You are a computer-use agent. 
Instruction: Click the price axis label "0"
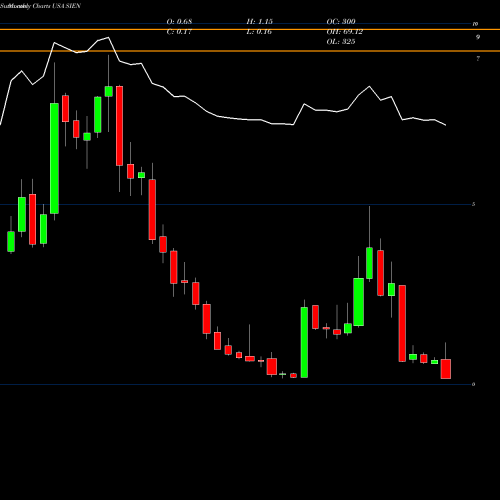pos(474,384)
